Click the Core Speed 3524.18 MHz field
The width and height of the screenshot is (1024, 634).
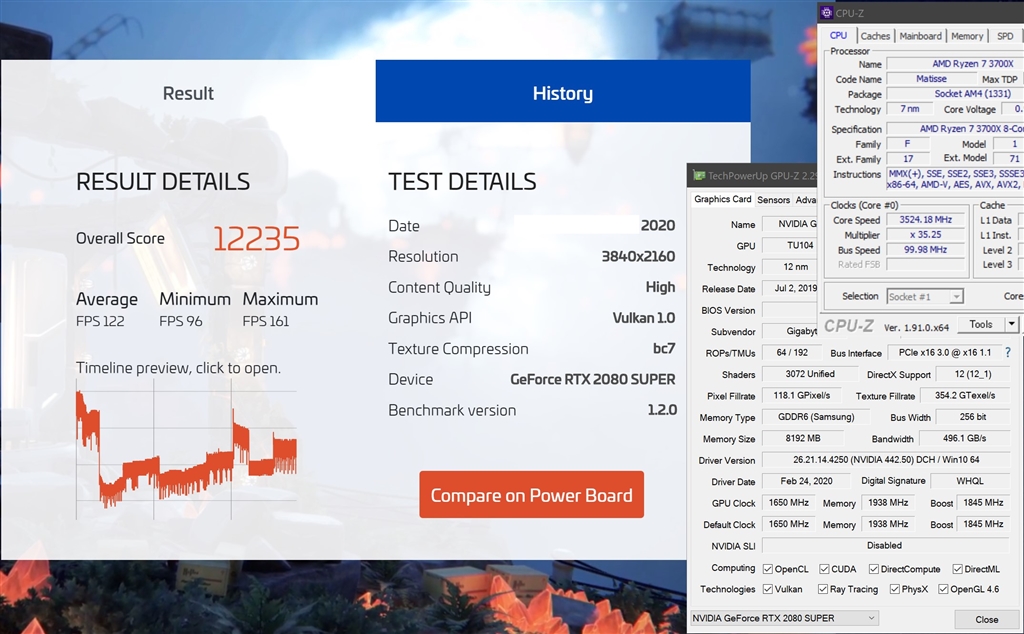pos(925,220)
